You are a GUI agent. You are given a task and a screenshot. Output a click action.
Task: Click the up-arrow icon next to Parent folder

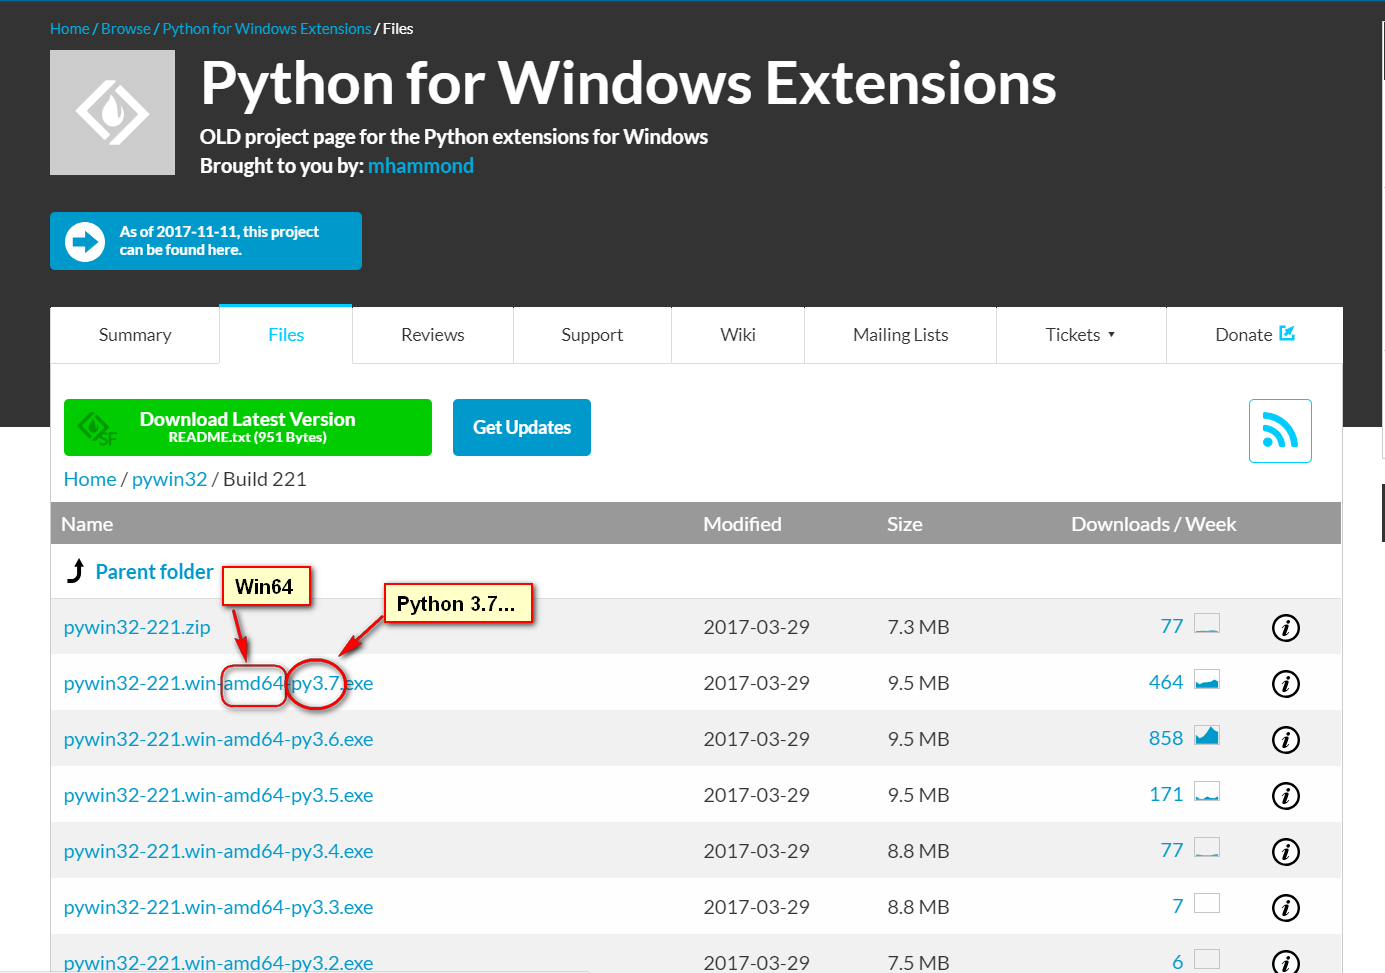pyautogui.click(x=75, y=571)
